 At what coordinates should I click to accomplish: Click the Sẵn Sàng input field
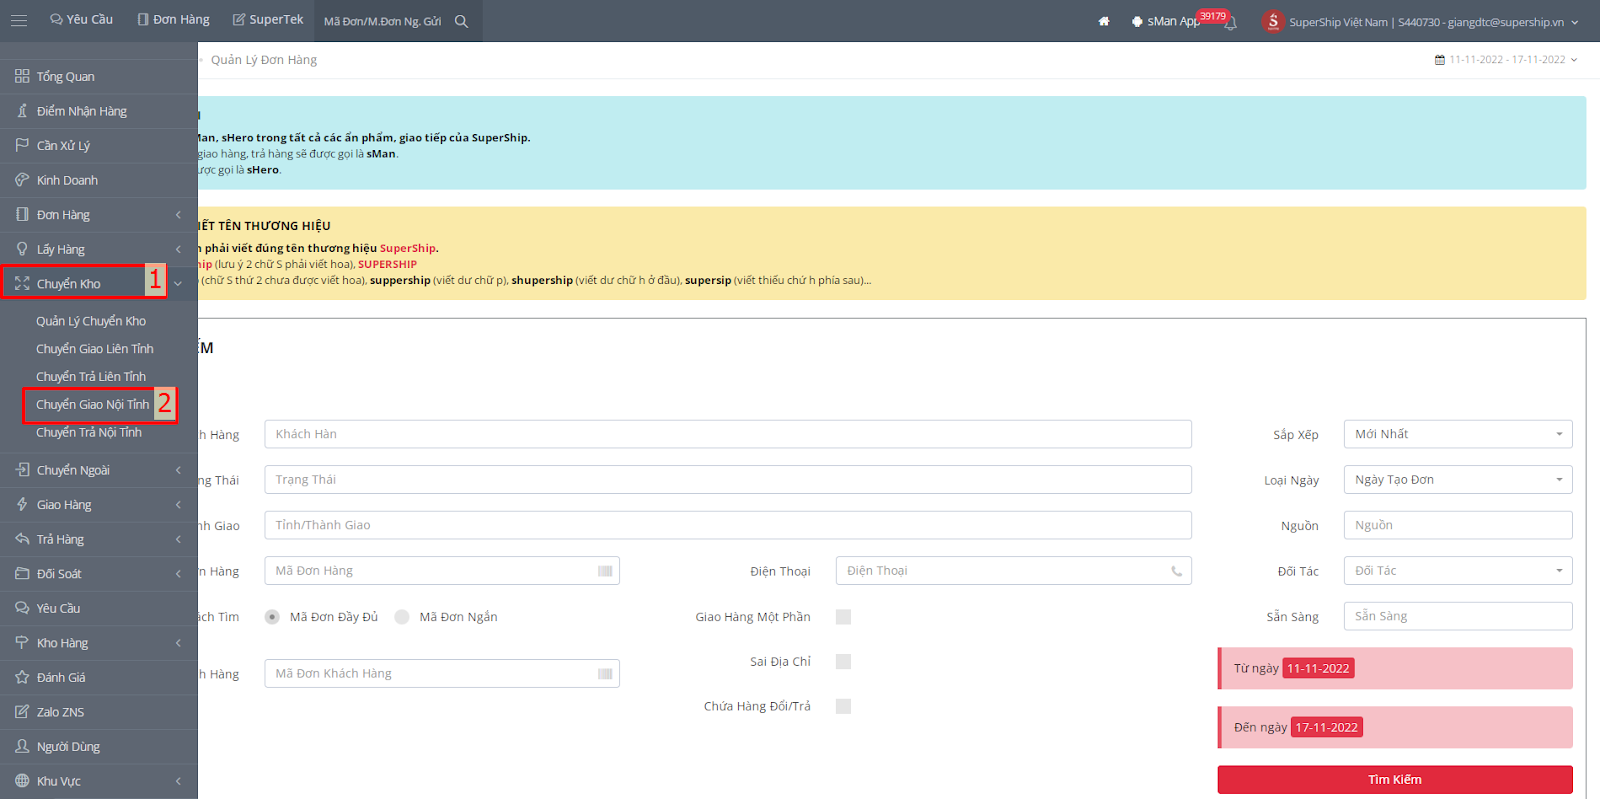point(1458,616)
